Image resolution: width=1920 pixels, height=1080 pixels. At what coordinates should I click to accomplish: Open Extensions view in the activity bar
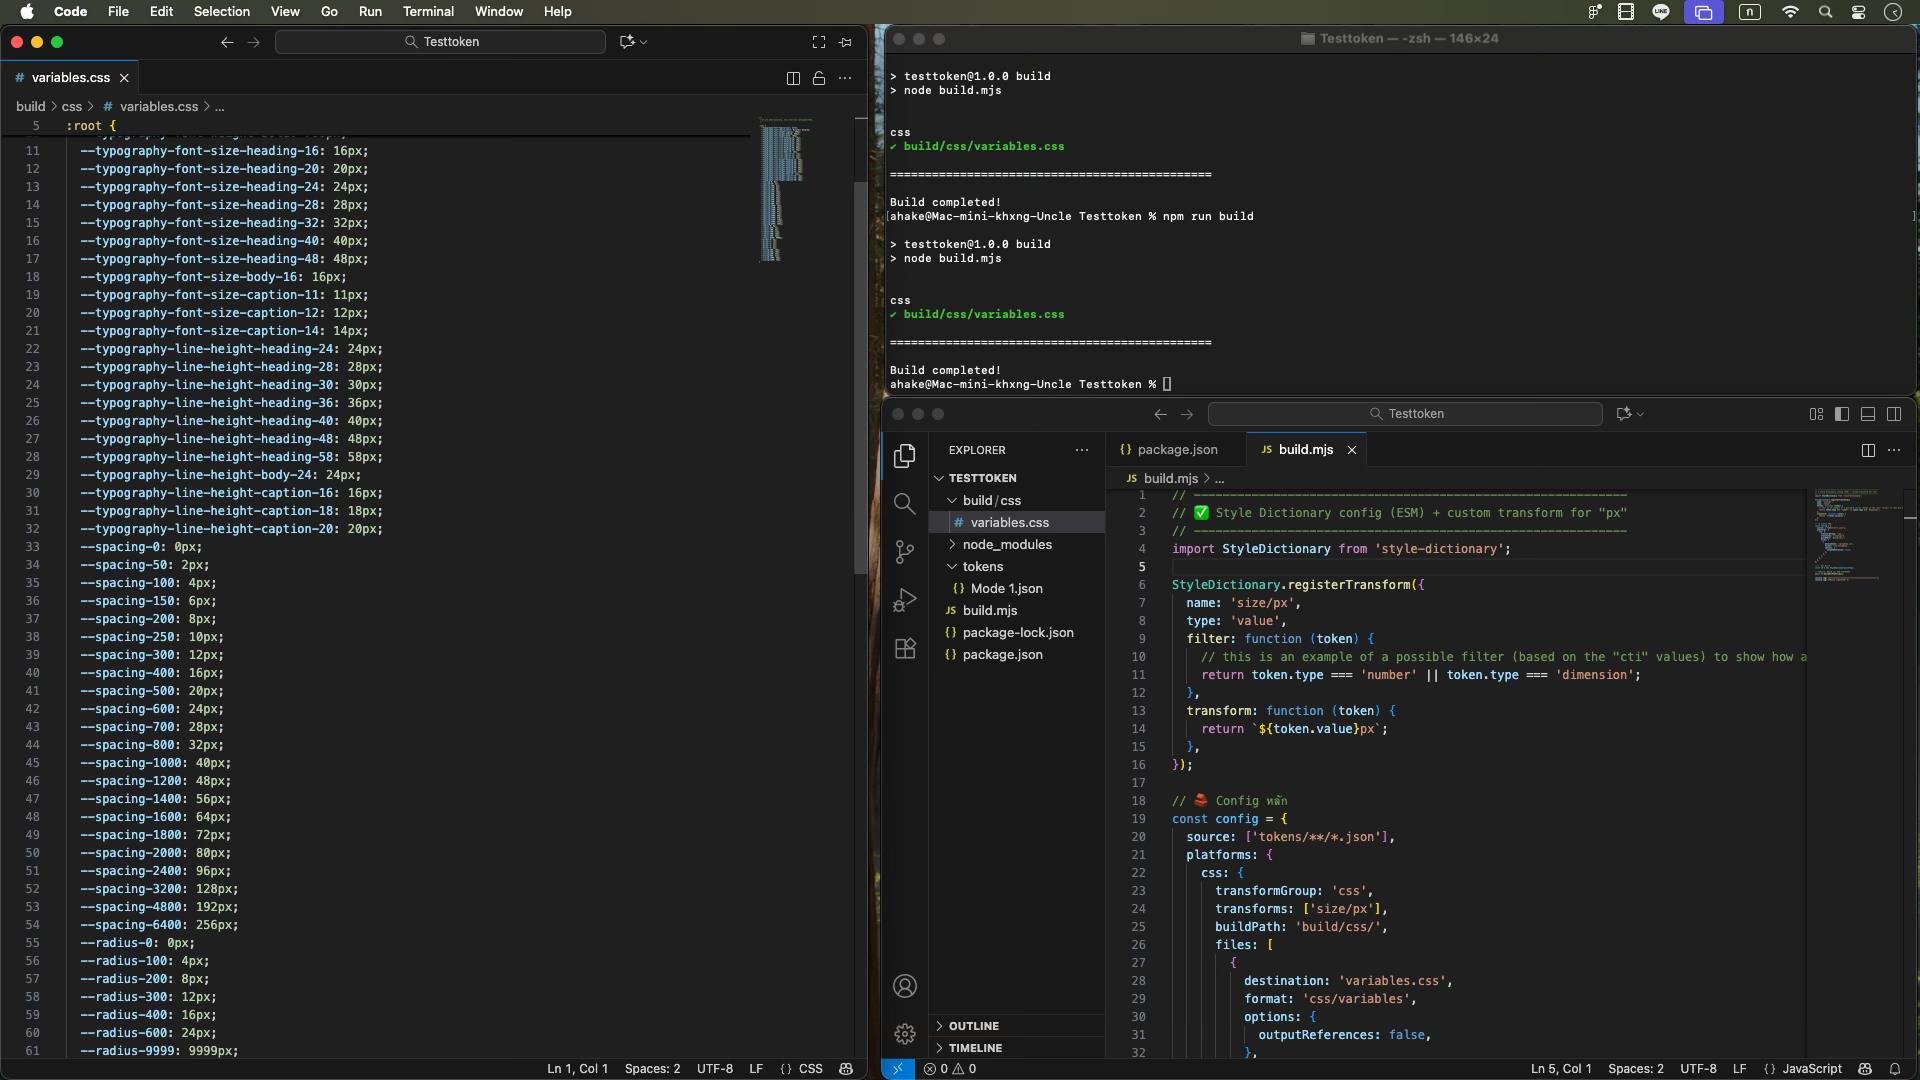click(905, 648)
